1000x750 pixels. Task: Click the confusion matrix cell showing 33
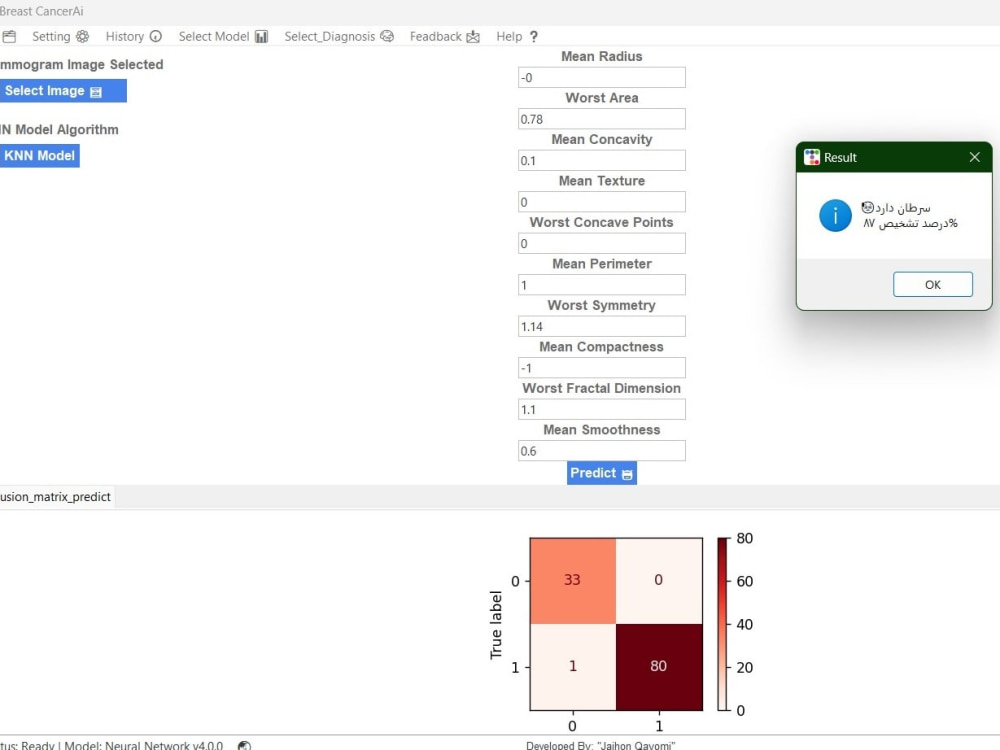[x=573, y=580]
